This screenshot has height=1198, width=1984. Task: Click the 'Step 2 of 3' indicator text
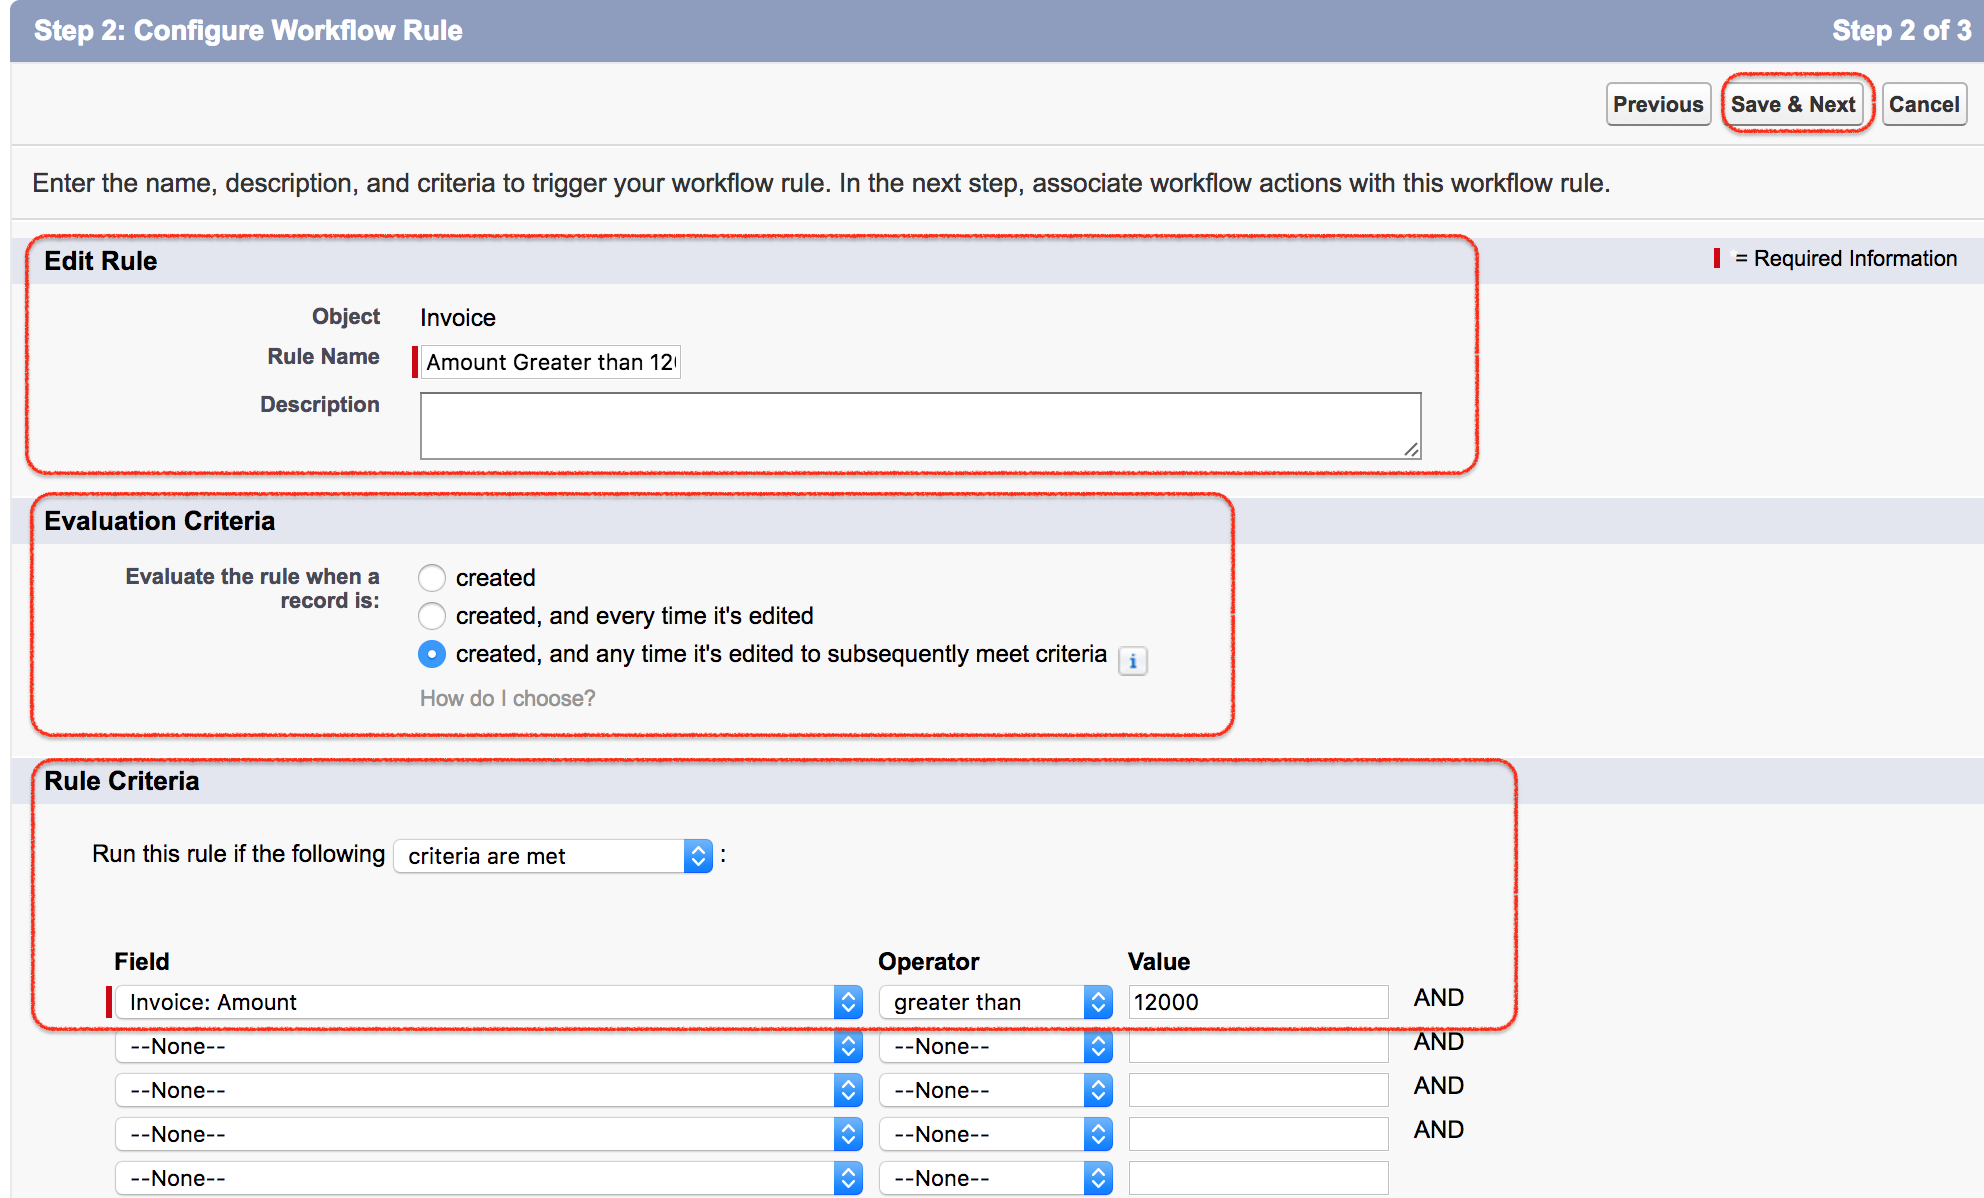pyautogui.click(x=1901, y=31)
